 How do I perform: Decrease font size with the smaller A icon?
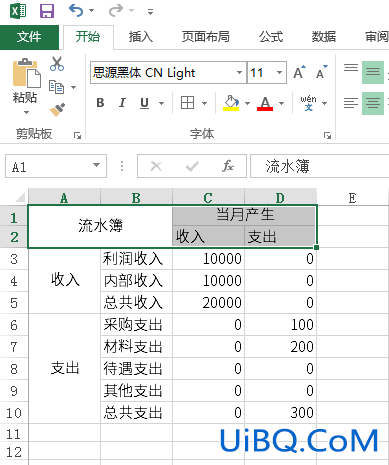point(322,72)
